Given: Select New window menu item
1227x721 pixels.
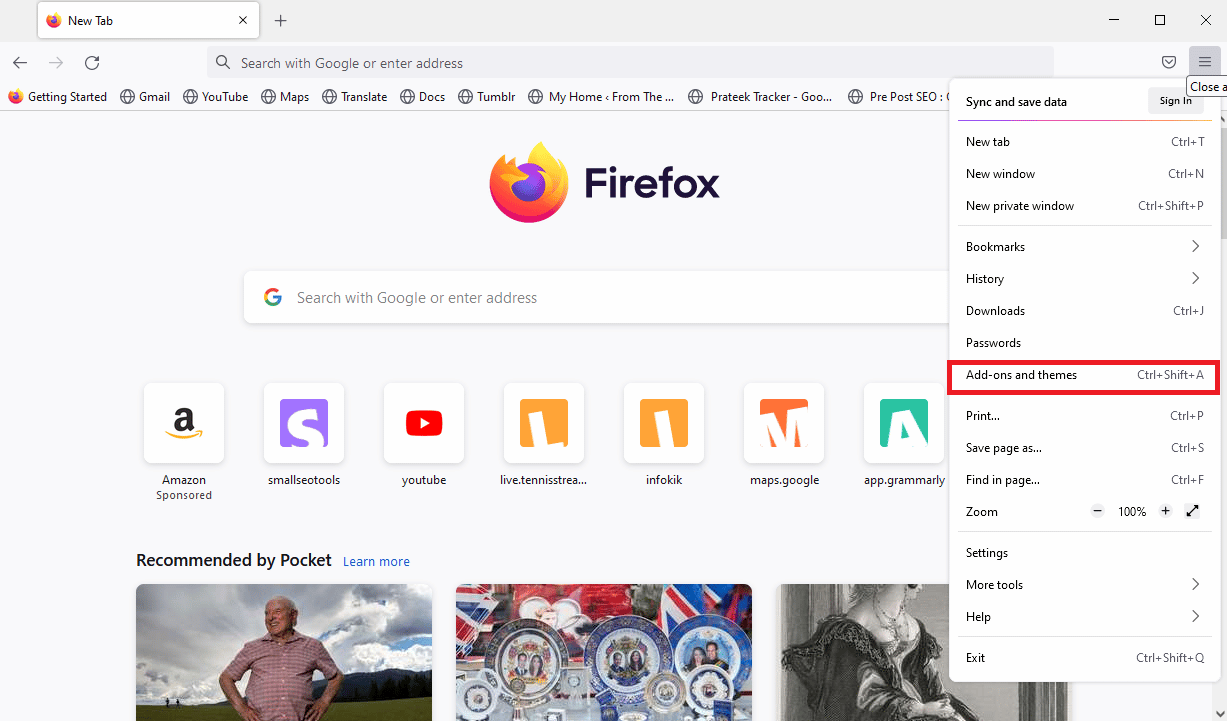Looking at the screenshot, I should (x=1084, y=173).
